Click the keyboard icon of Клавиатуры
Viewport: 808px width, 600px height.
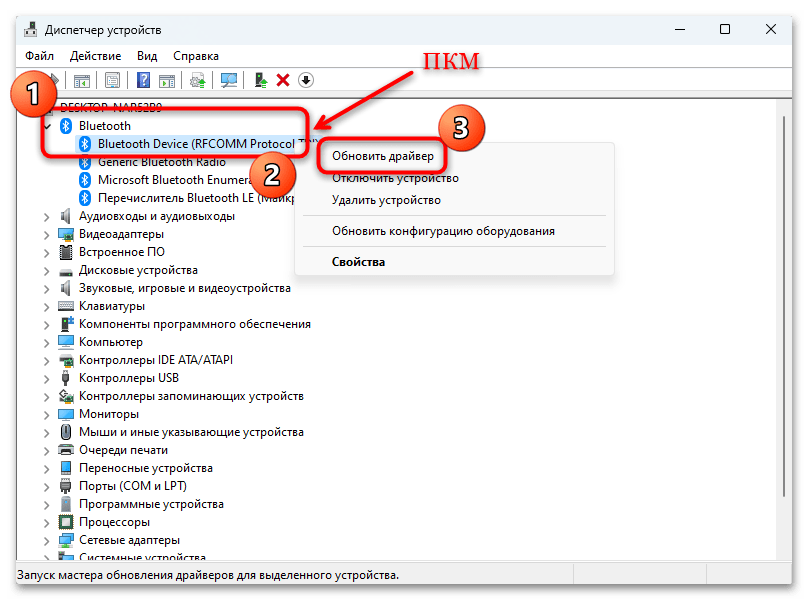click(x=66, y=306)
